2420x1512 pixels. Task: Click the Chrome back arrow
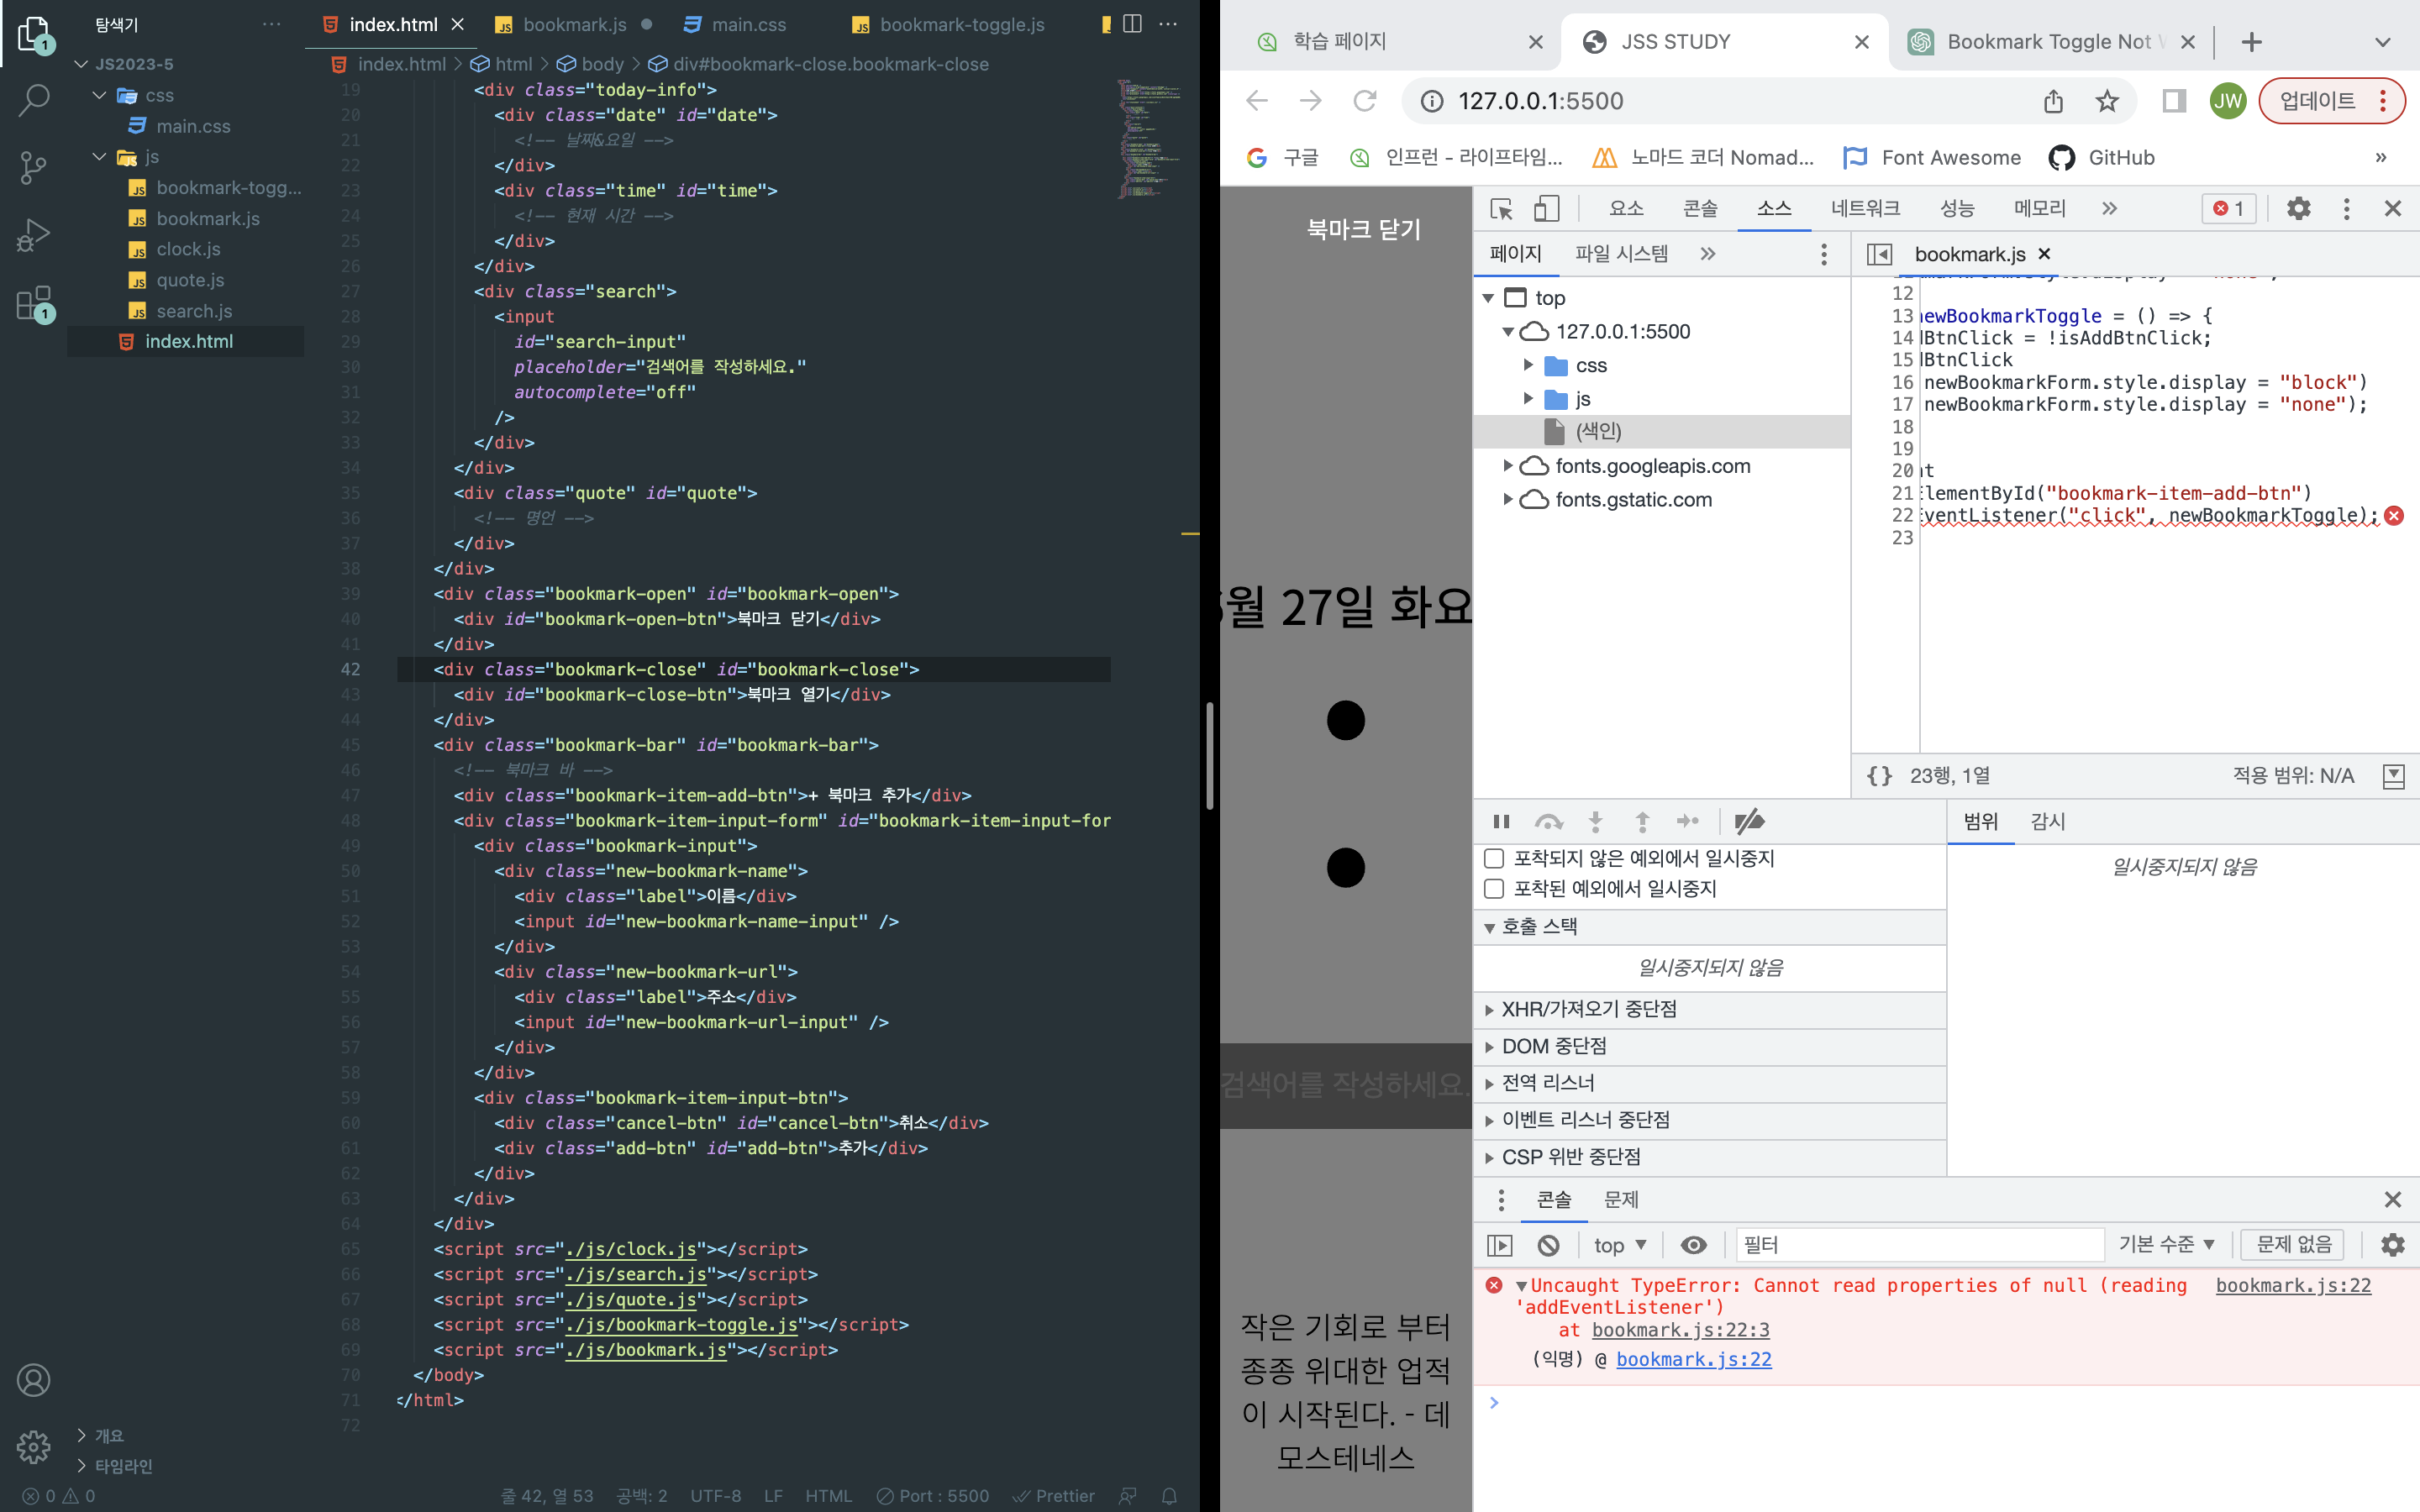[x=1257, y=100]
